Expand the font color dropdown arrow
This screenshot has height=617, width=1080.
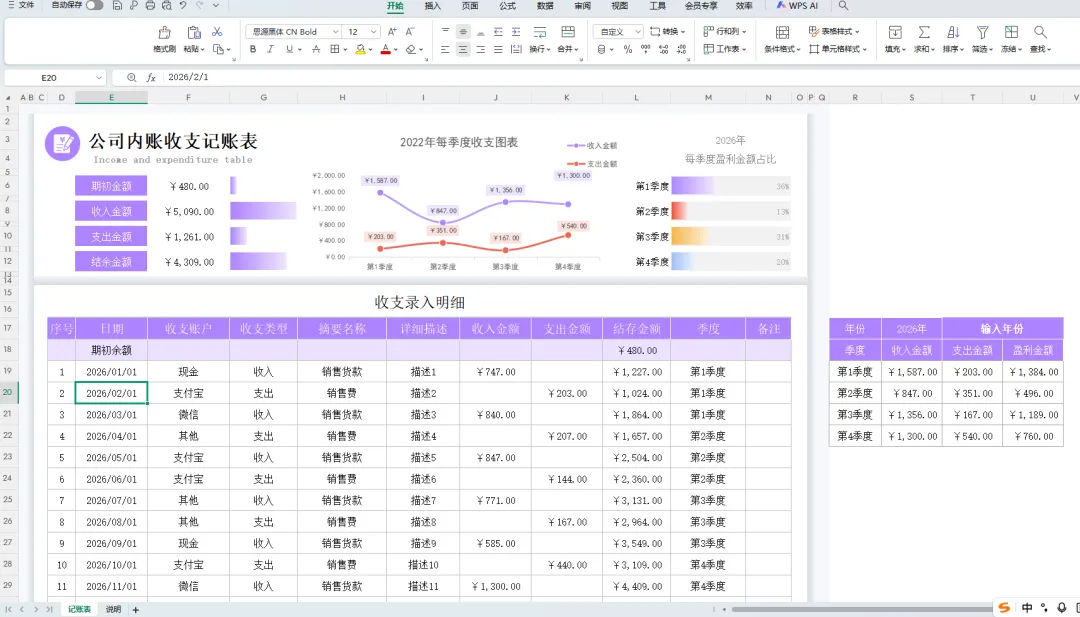coord(396,50)
